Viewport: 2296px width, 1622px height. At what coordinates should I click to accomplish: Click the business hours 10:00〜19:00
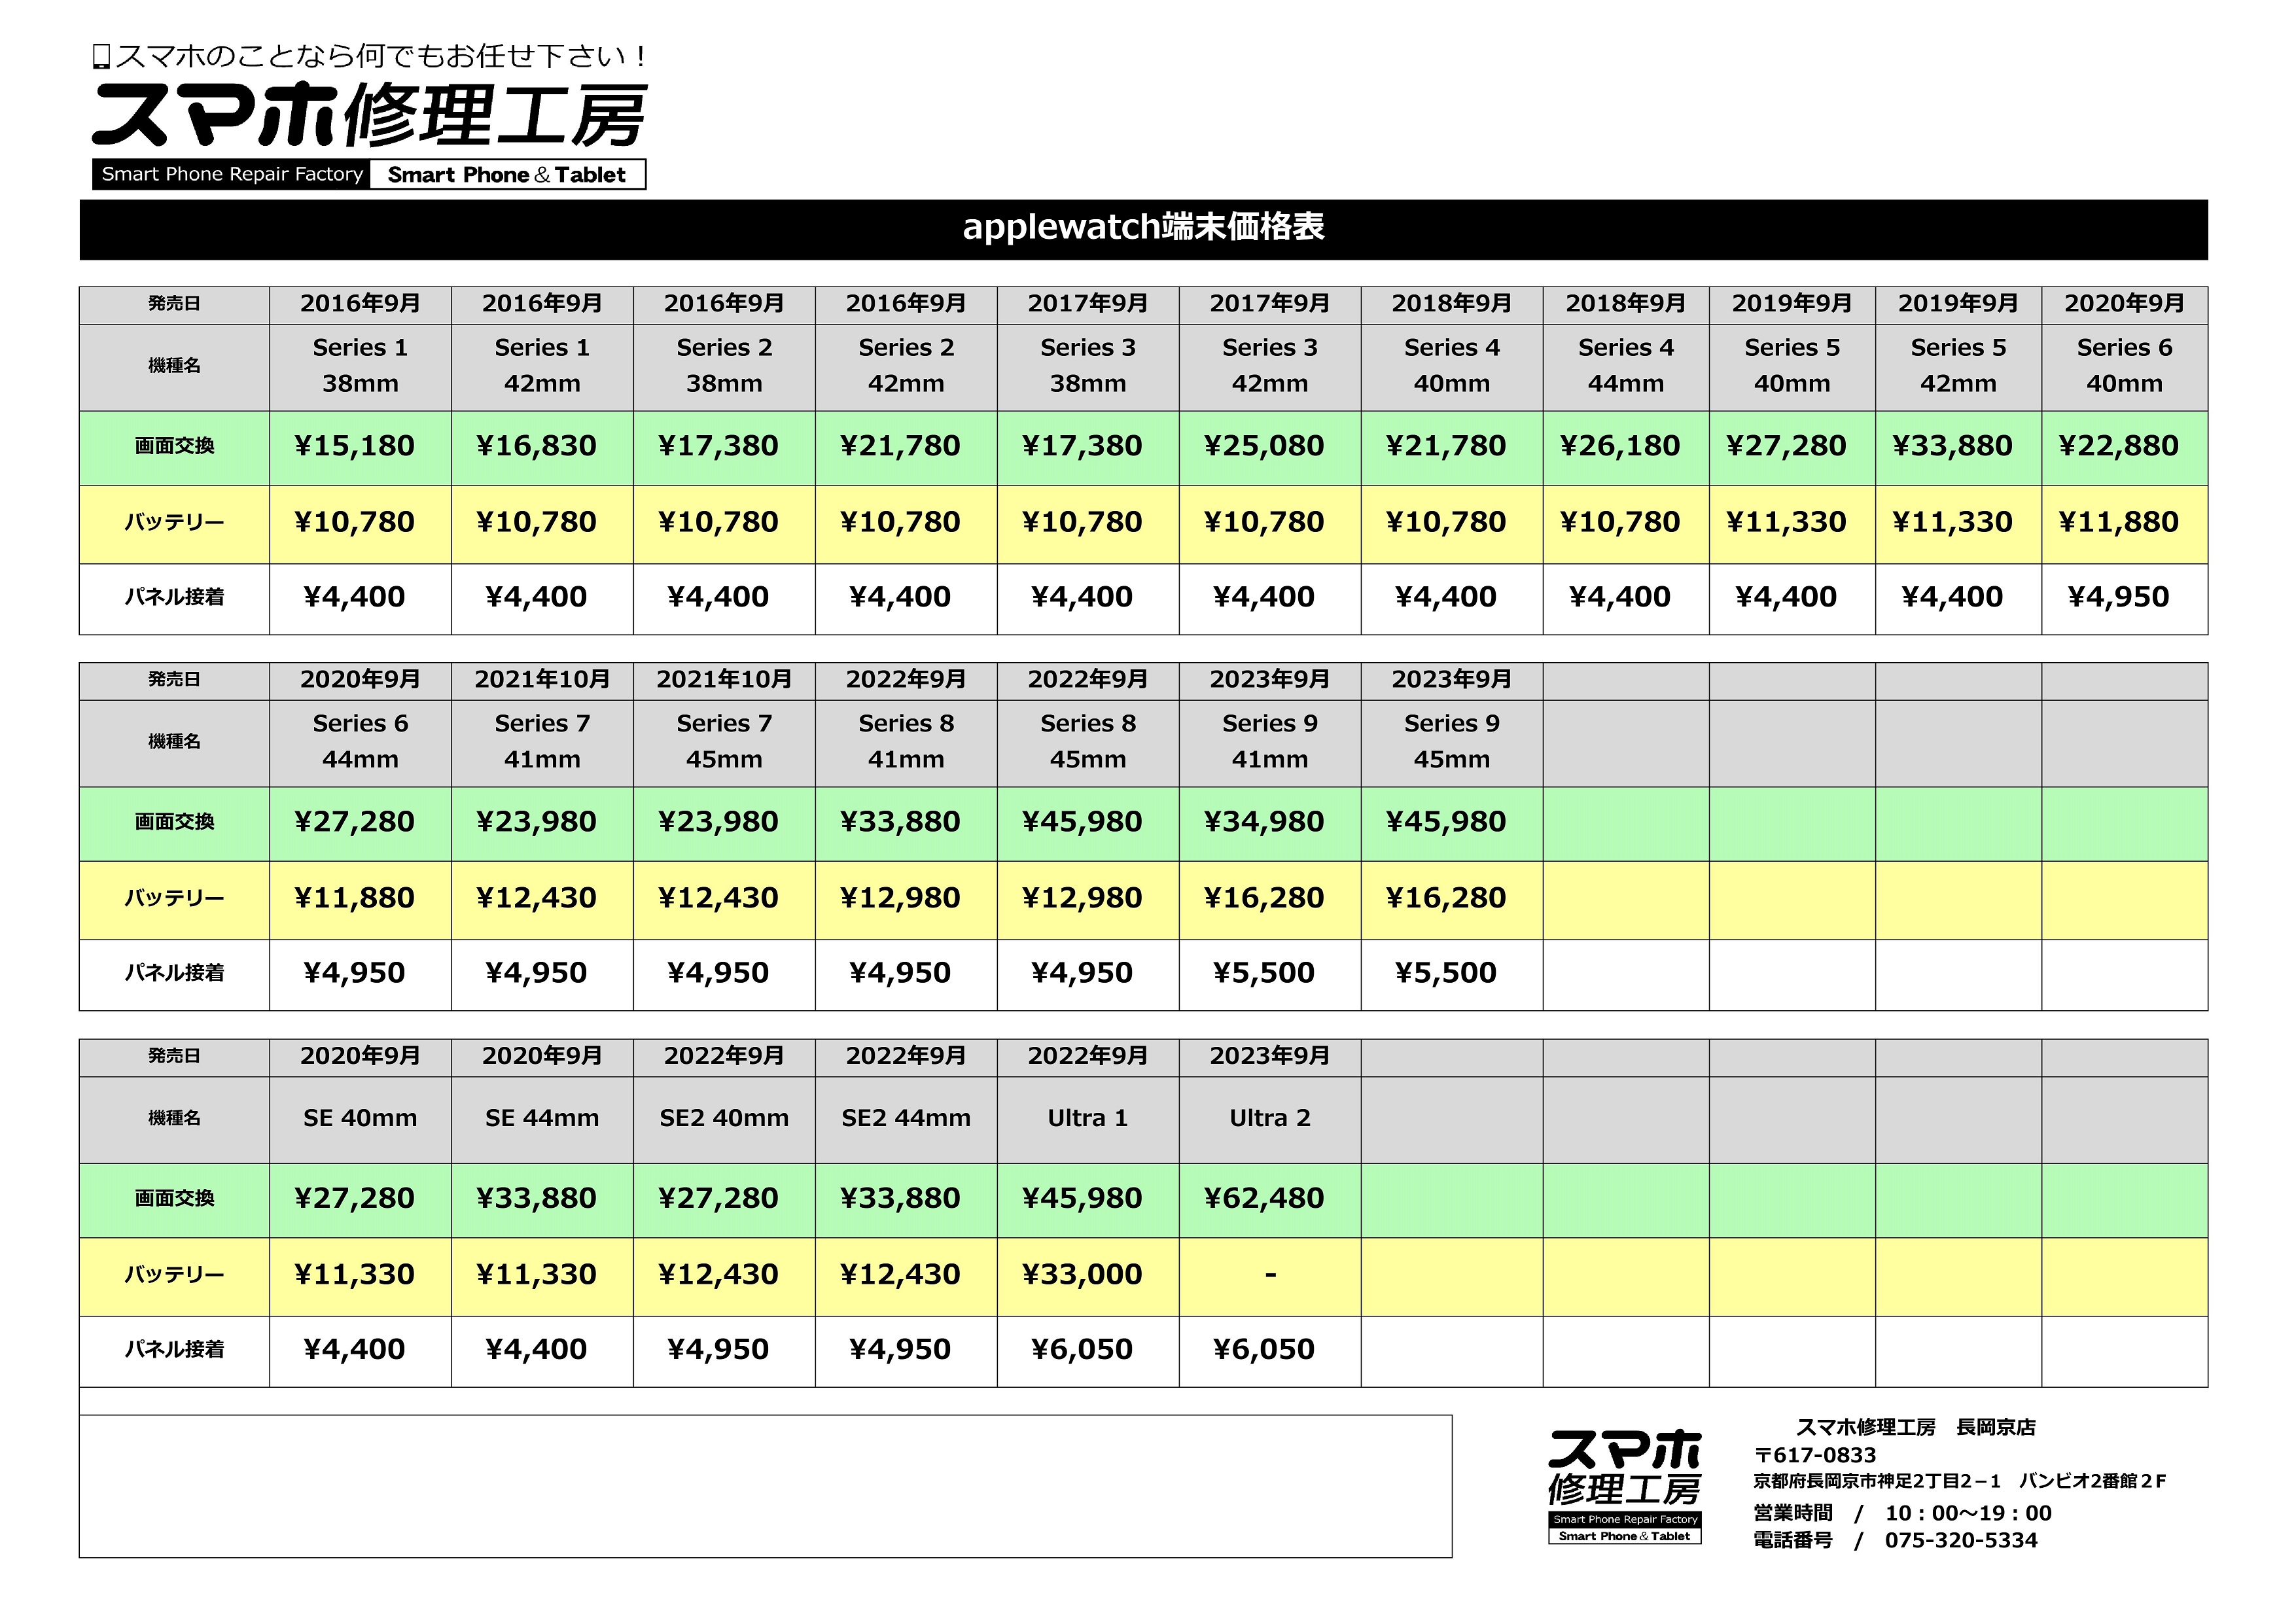[x=1968, y=1514]
